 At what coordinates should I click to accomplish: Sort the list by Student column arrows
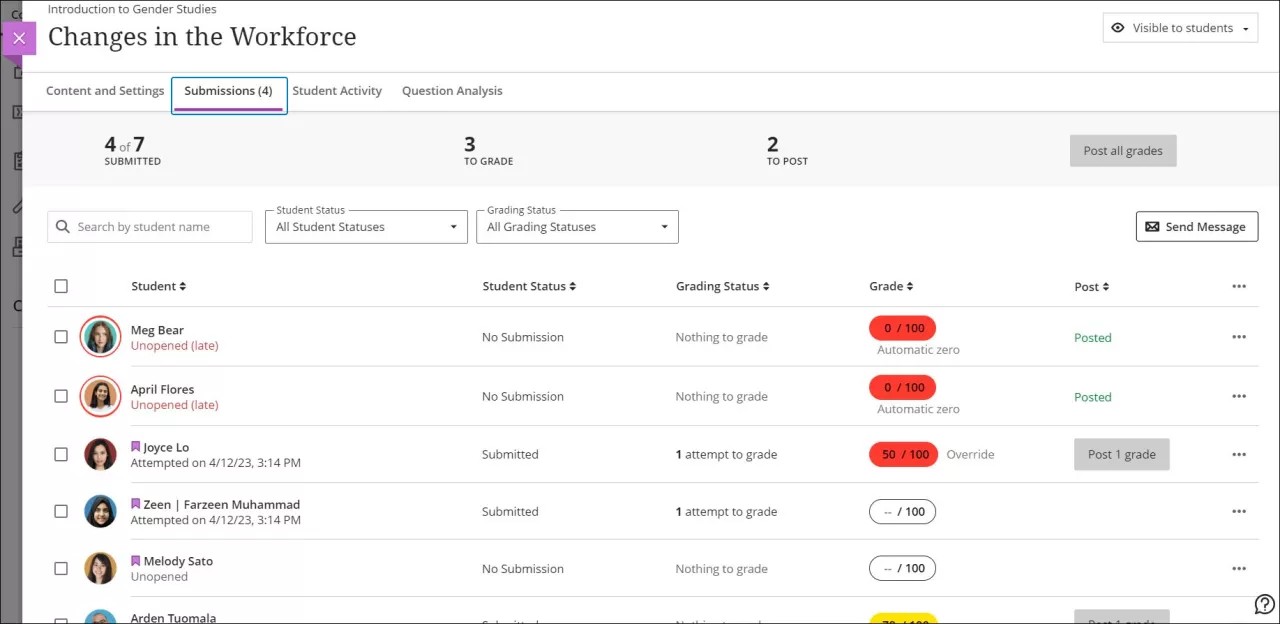click(x=183, y=287)
